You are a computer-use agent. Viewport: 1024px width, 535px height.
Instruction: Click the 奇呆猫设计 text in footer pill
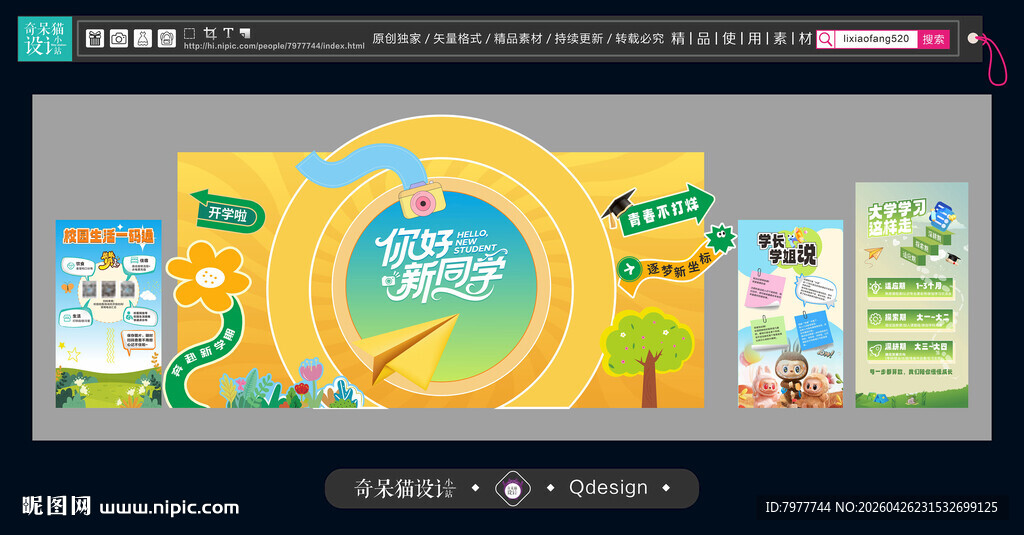pyautogui.click(x=405, y=488)
